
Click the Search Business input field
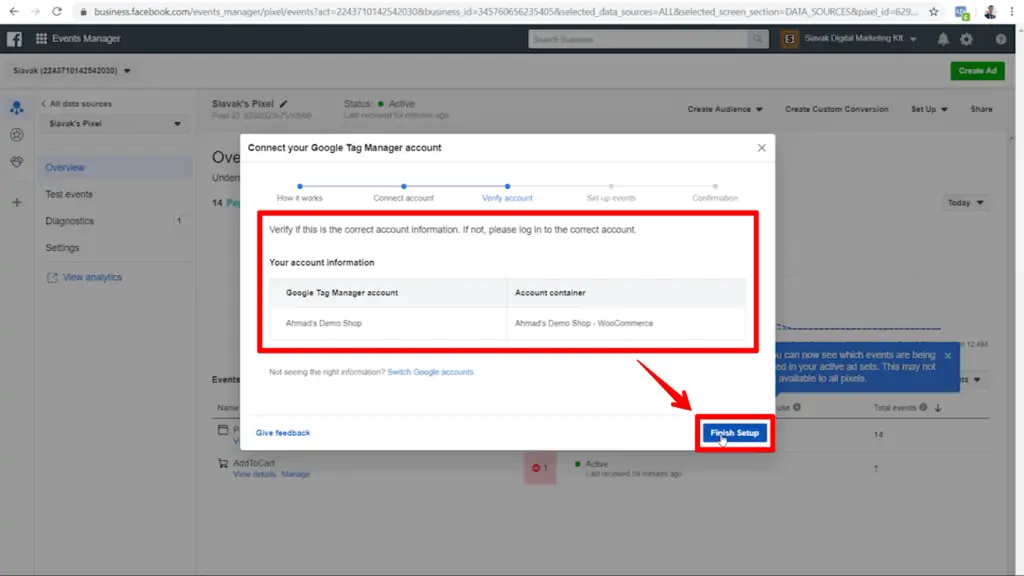click(x=640, y=39)
